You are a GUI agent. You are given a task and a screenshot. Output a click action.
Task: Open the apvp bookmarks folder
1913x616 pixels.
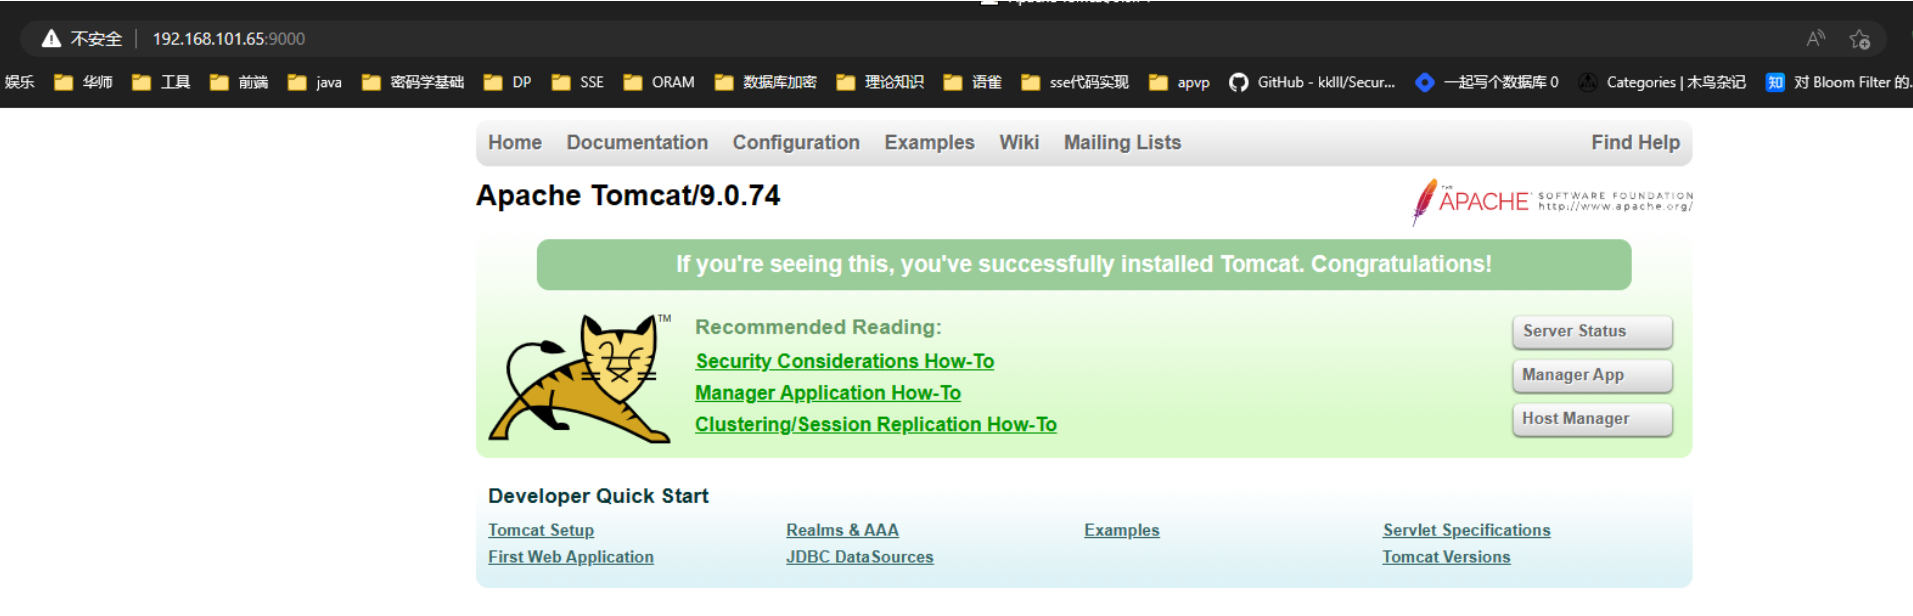(x=1180, y=82)
